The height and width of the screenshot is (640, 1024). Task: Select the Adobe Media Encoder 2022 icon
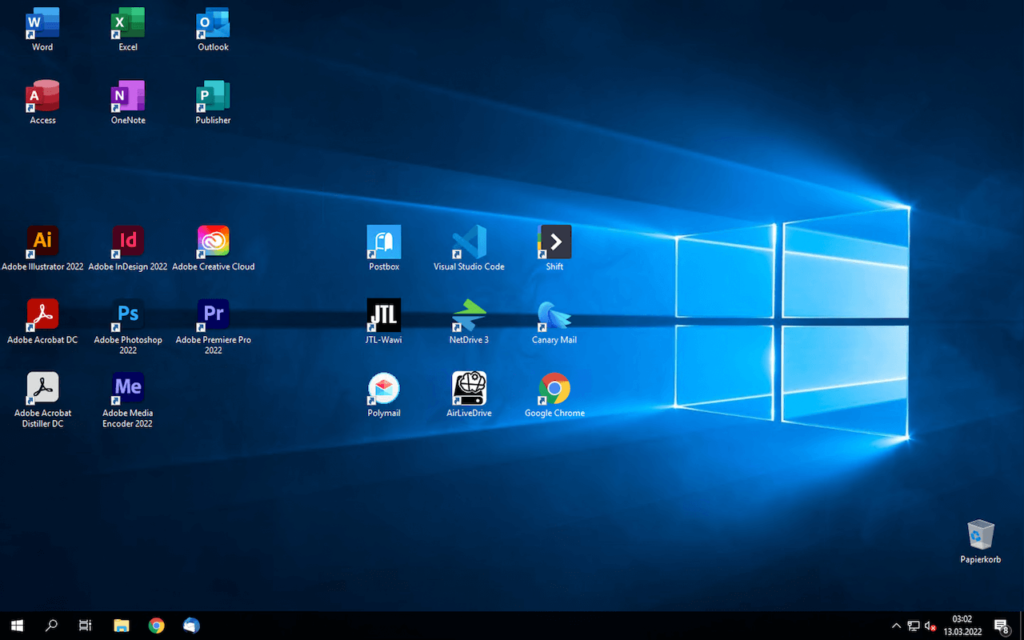click(x=128, y=400)
